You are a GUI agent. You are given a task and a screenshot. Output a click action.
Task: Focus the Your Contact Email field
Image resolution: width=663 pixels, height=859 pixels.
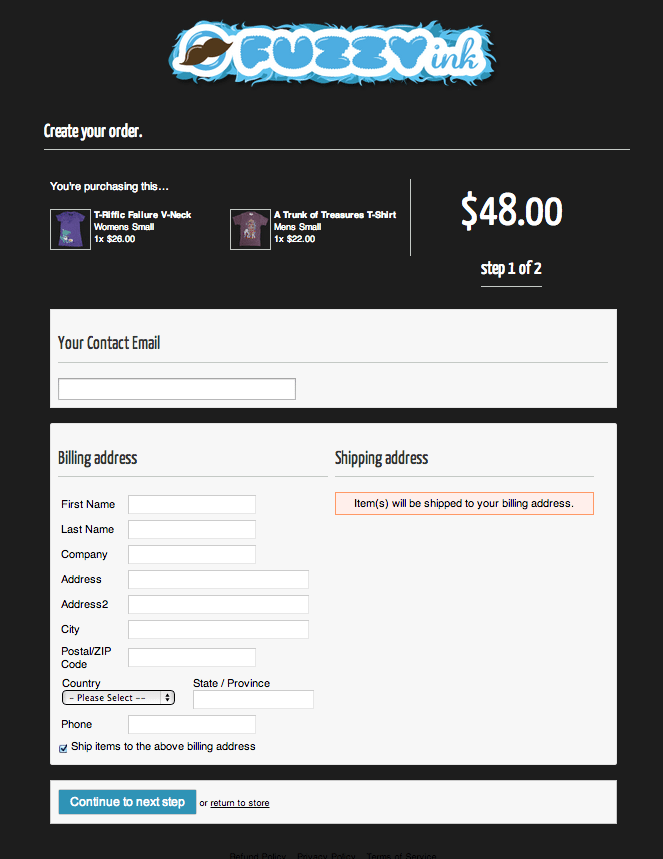point(177,389)
